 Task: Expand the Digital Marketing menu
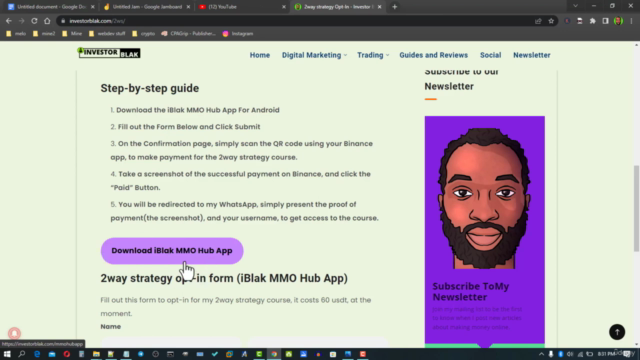point(314,55)
